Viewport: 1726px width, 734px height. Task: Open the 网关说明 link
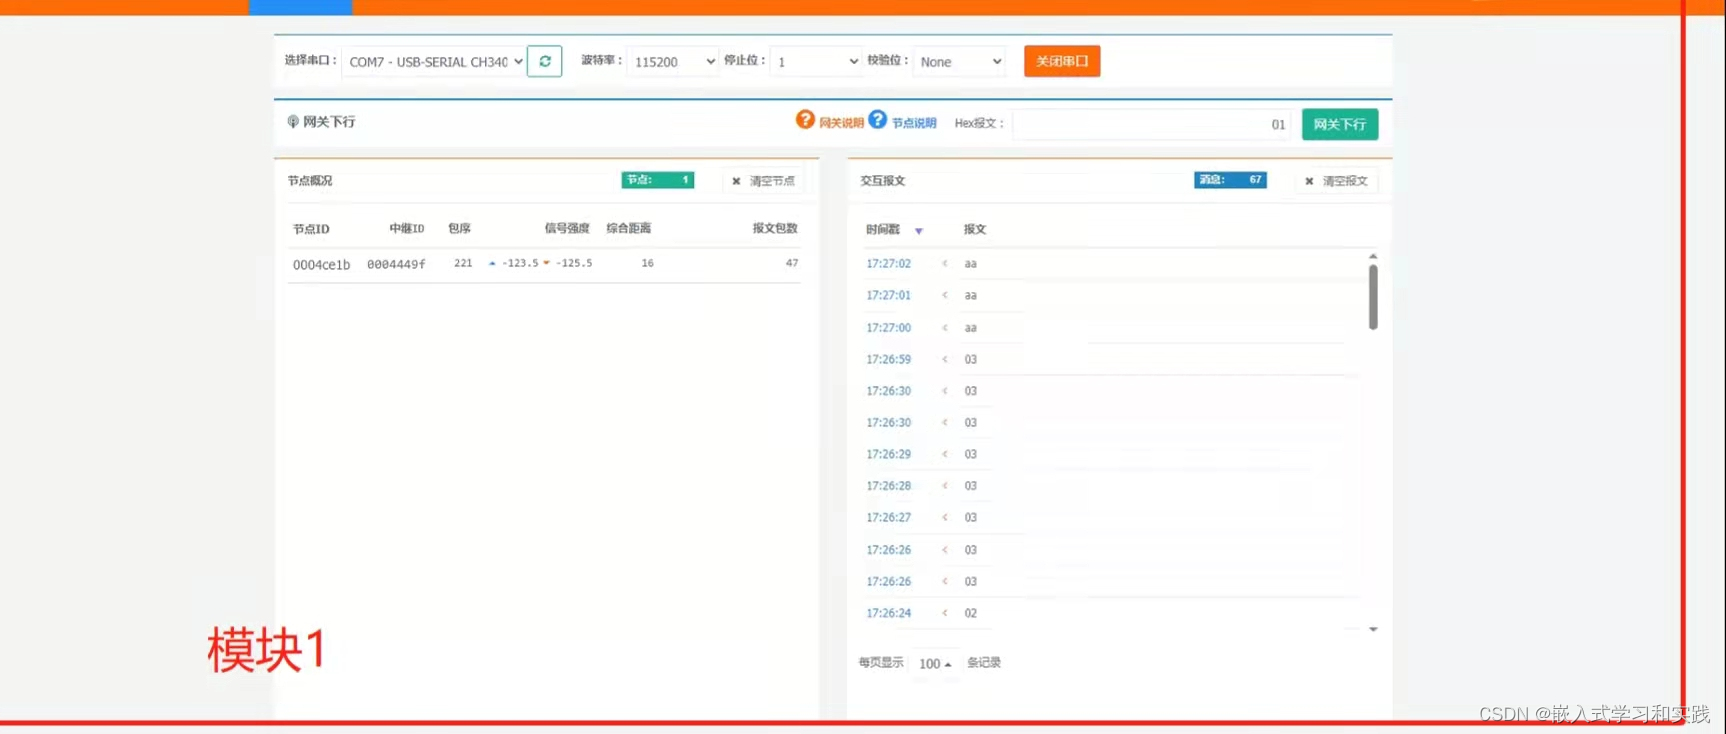coord(841,123)
